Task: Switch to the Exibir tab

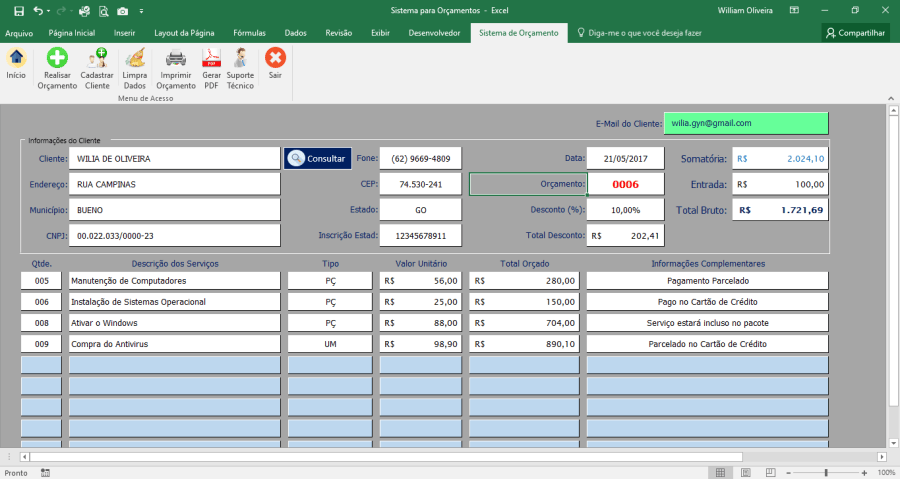Action: click(381, 33)
